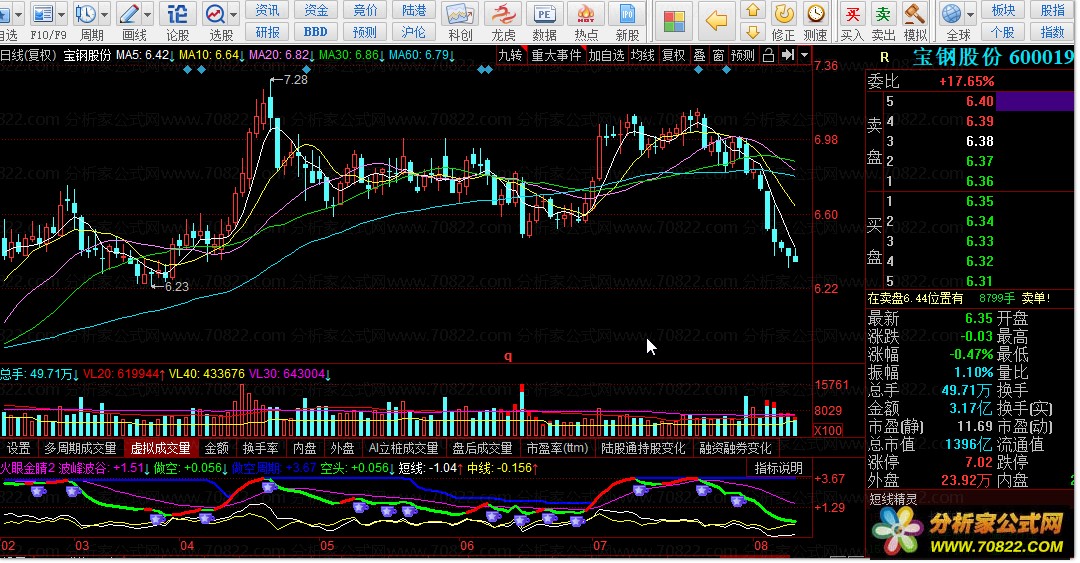Screen dimensions: 1080x563
Task: Toggle 均线 moving average lines
Action: [x=643, y=55]
